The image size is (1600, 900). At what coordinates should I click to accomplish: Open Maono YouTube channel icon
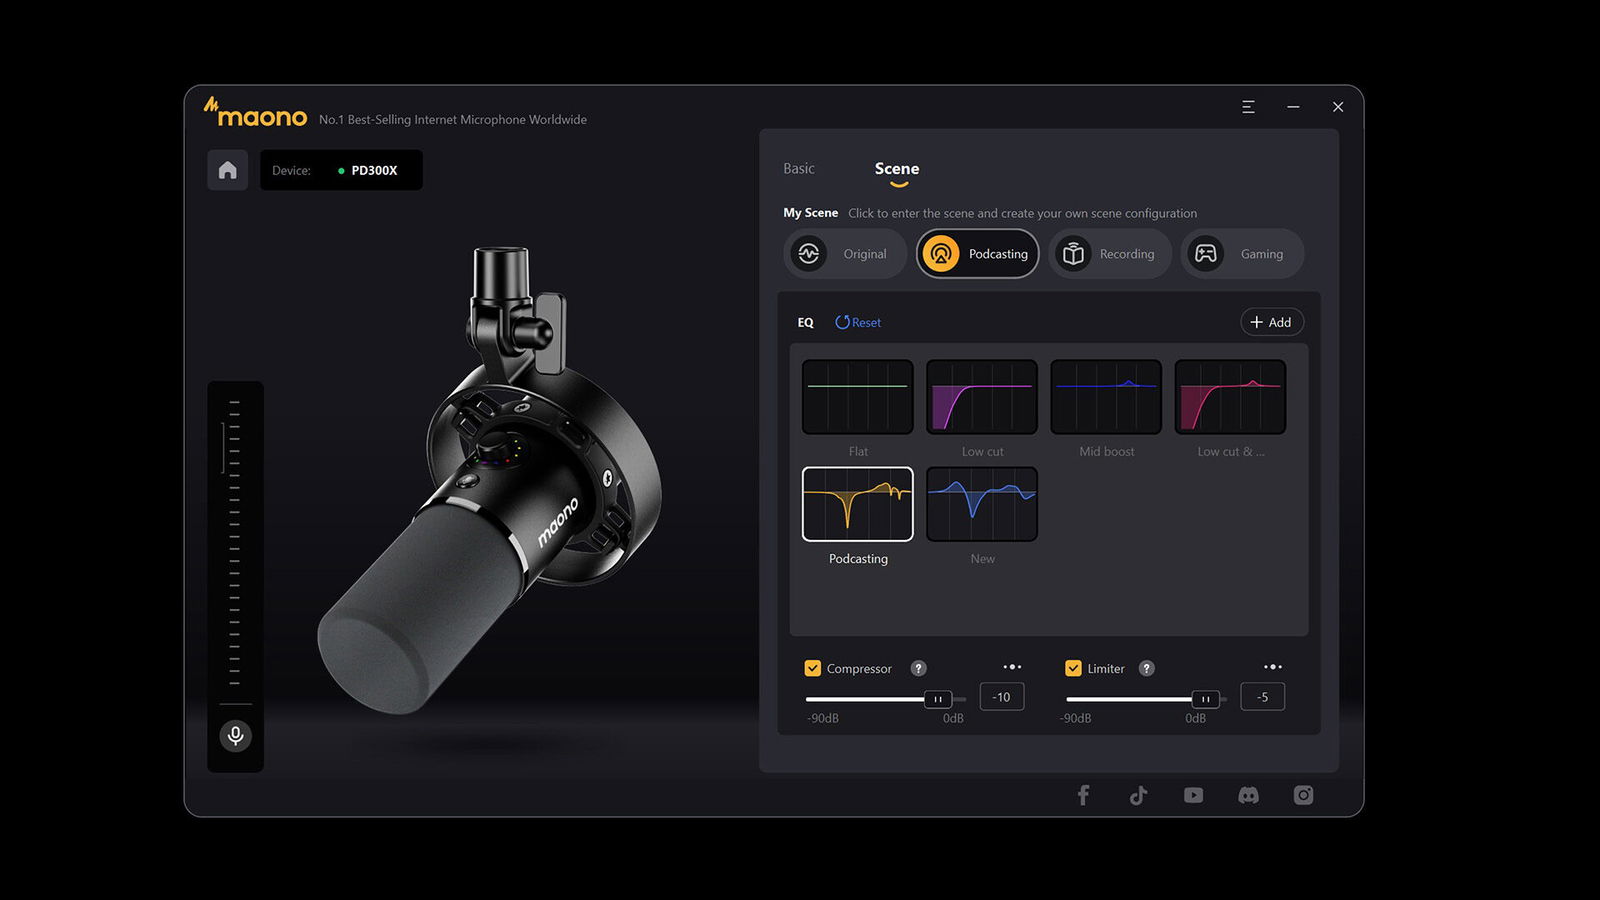pyautogui.click(x=1193, y=795)
